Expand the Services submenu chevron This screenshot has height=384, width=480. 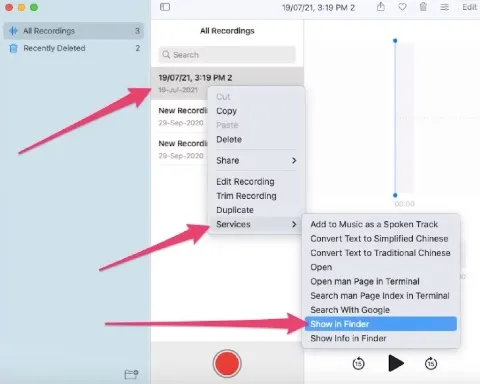294,224
